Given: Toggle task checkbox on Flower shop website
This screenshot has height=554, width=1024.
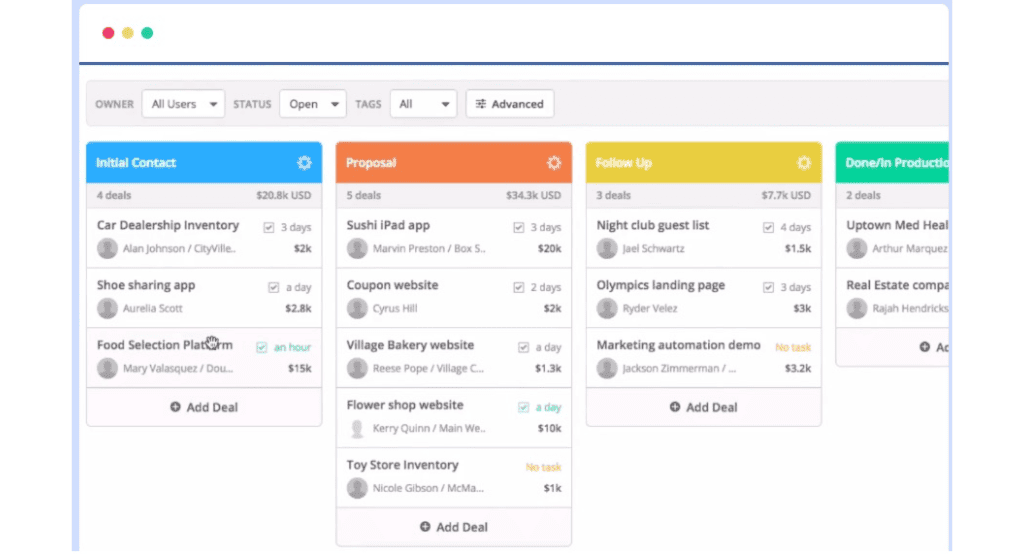Looking at the screenshot, I should point(523,408).
